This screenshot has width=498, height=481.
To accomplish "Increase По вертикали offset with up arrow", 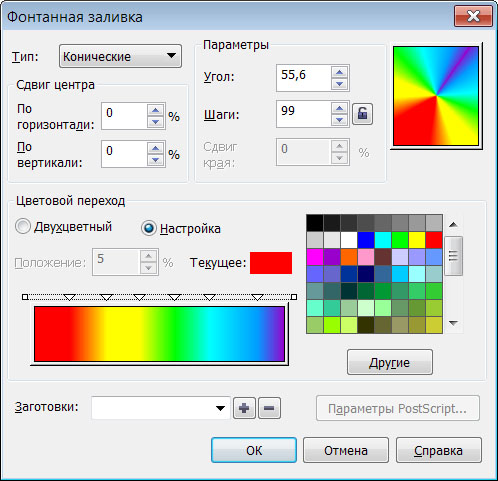I will point(155,148).
